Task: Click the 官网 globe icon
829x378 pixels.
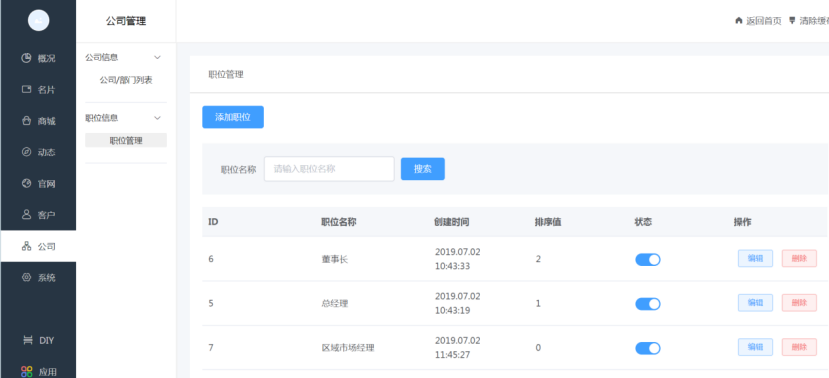Action: coord(26,183)
